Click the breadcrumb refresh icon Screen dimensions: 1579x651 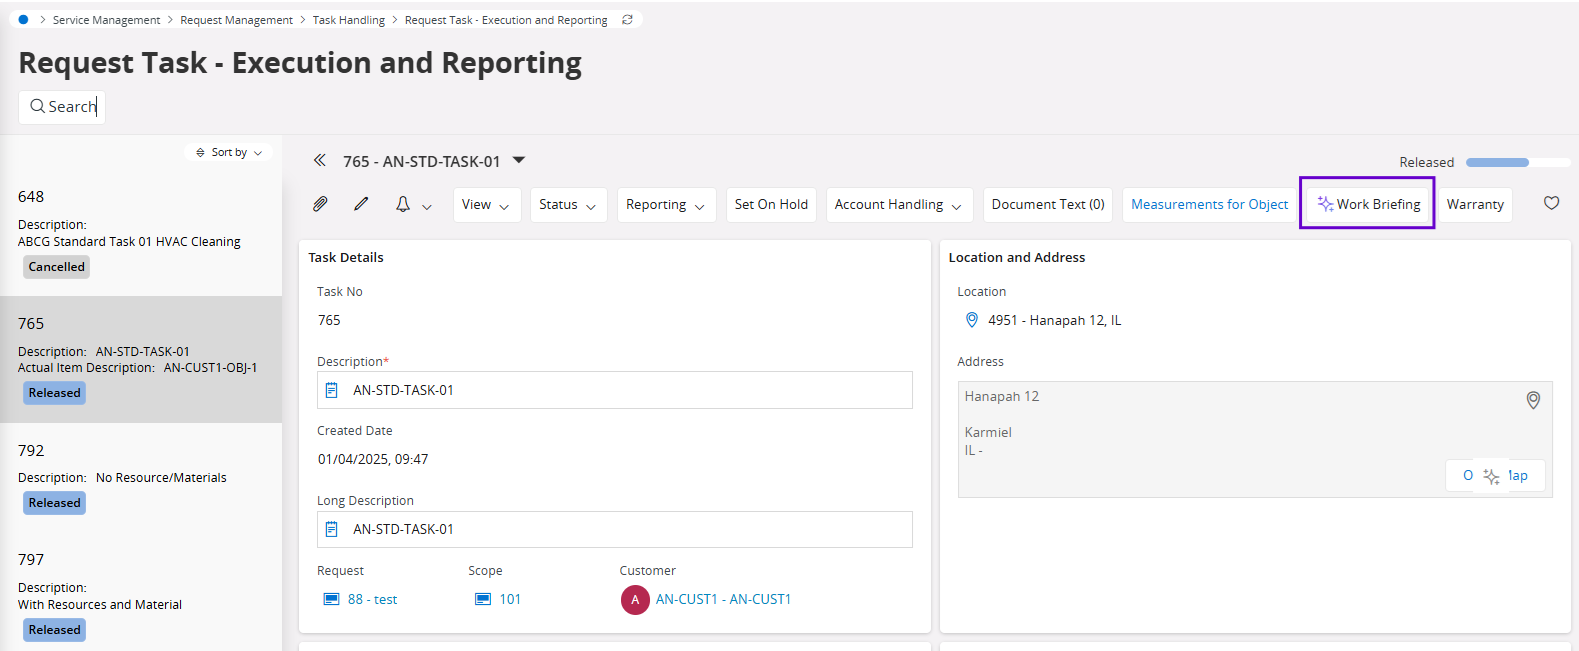click(627, 20)
